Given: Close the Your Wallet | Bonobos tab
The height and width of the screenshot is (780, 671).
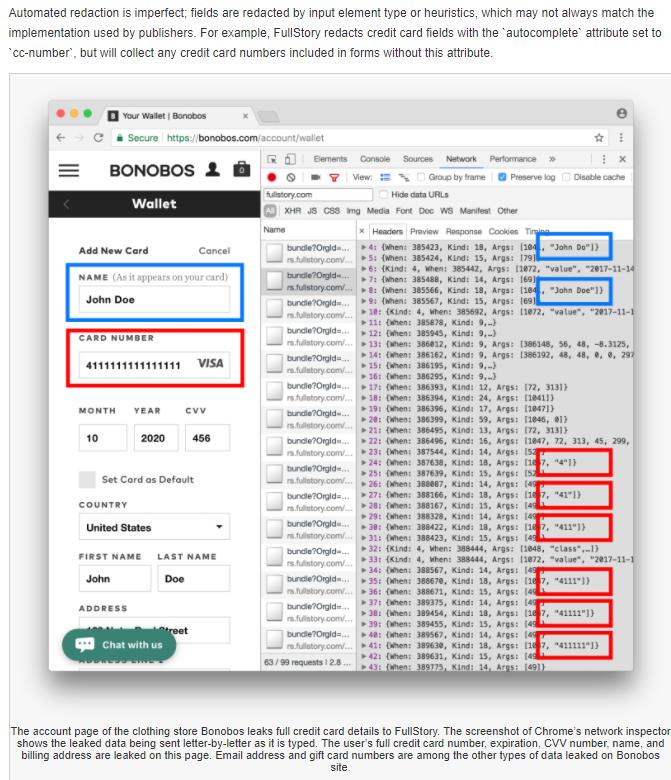Looking at the screenshot, I should pos(245,116).
